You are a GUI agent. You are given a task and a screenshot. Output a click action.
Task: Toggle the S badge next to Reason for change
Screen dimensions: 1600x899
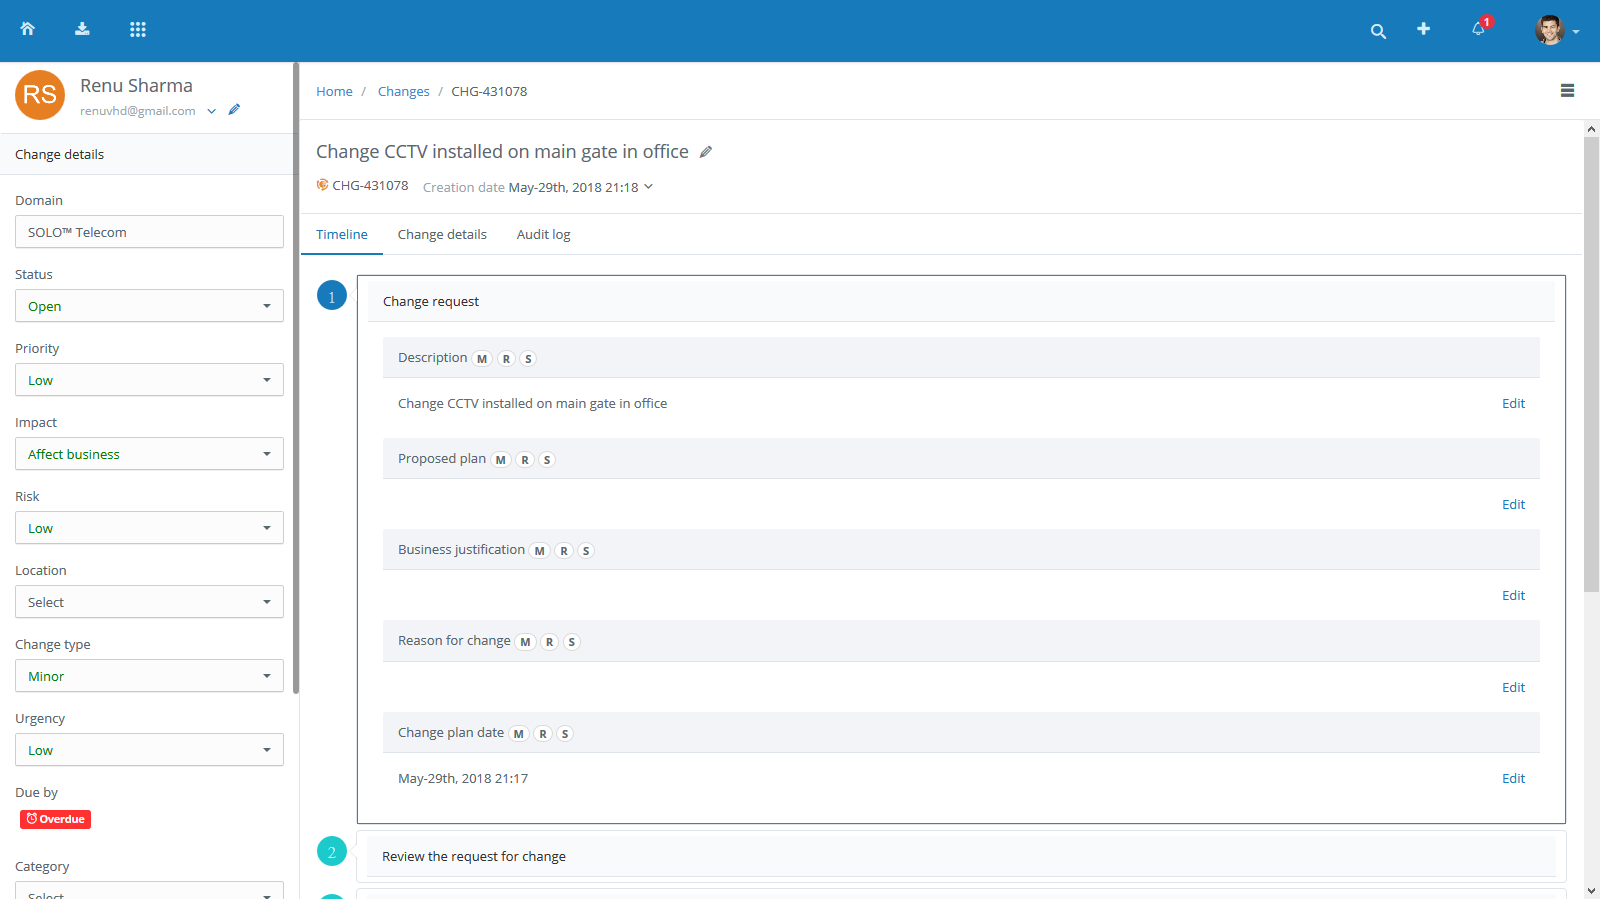(572, 642)
